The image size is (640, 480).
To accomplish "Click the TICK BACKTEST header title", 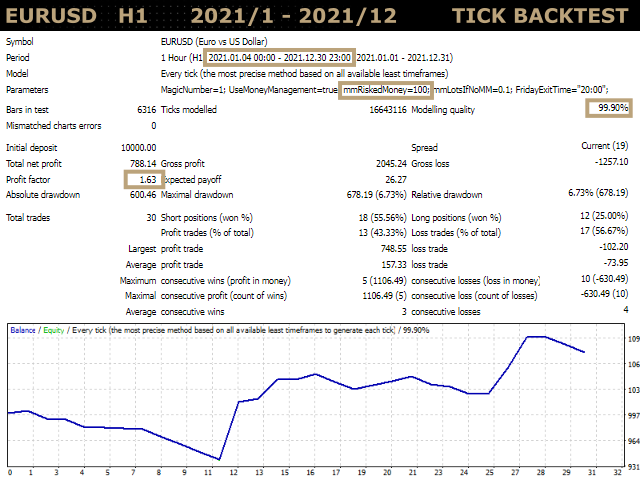I will pyautogui.click(x=540, y=16).
